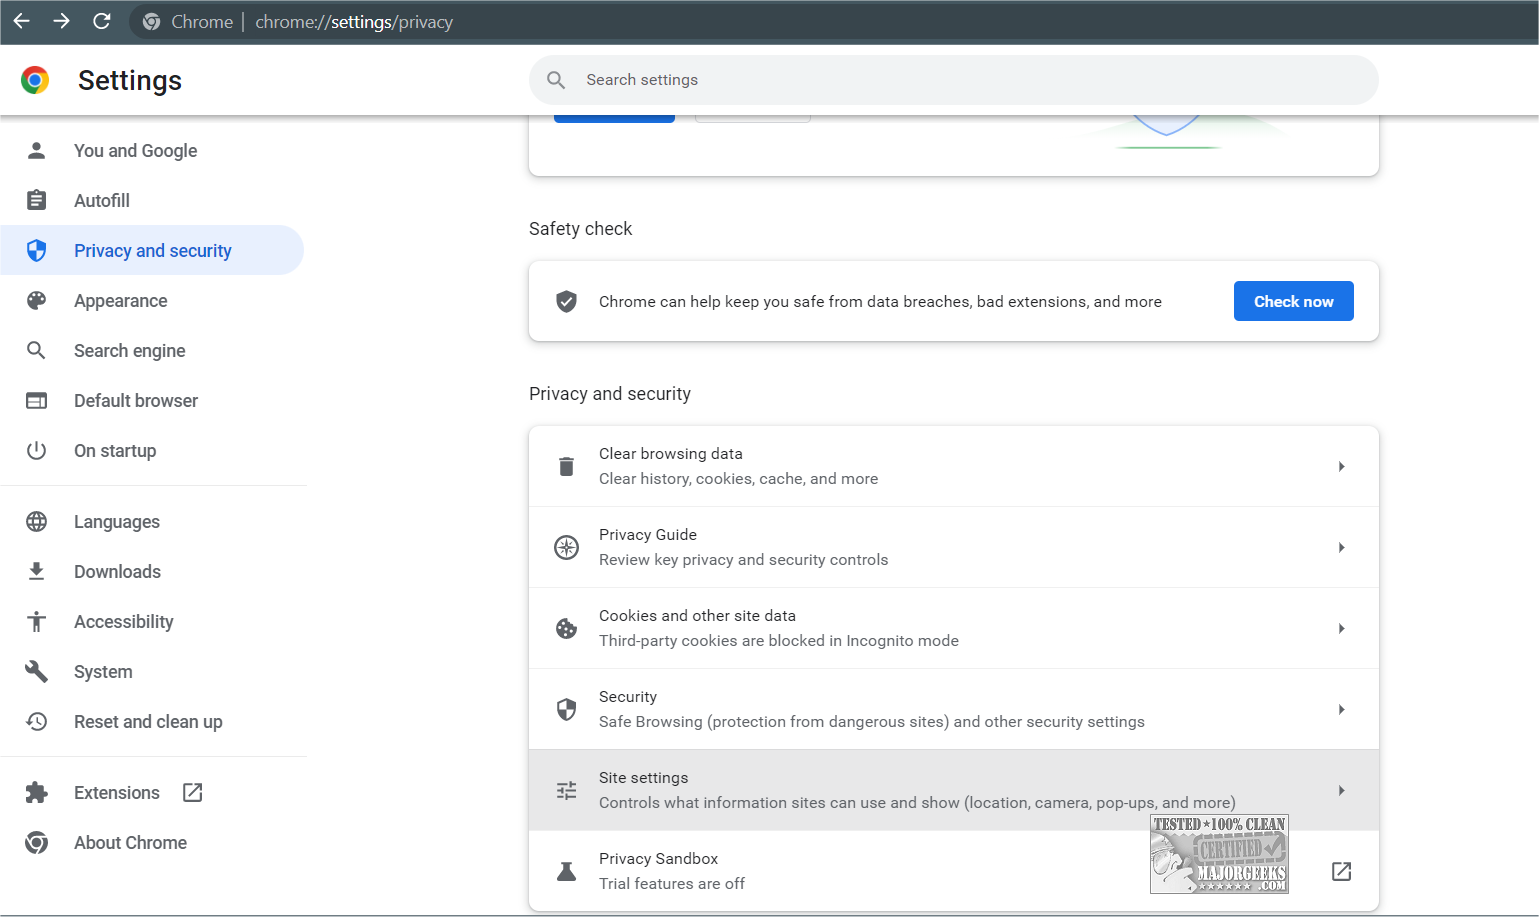1539x917 pixels.
Task: Open the You and Google section
Action: tap(152, 150)
